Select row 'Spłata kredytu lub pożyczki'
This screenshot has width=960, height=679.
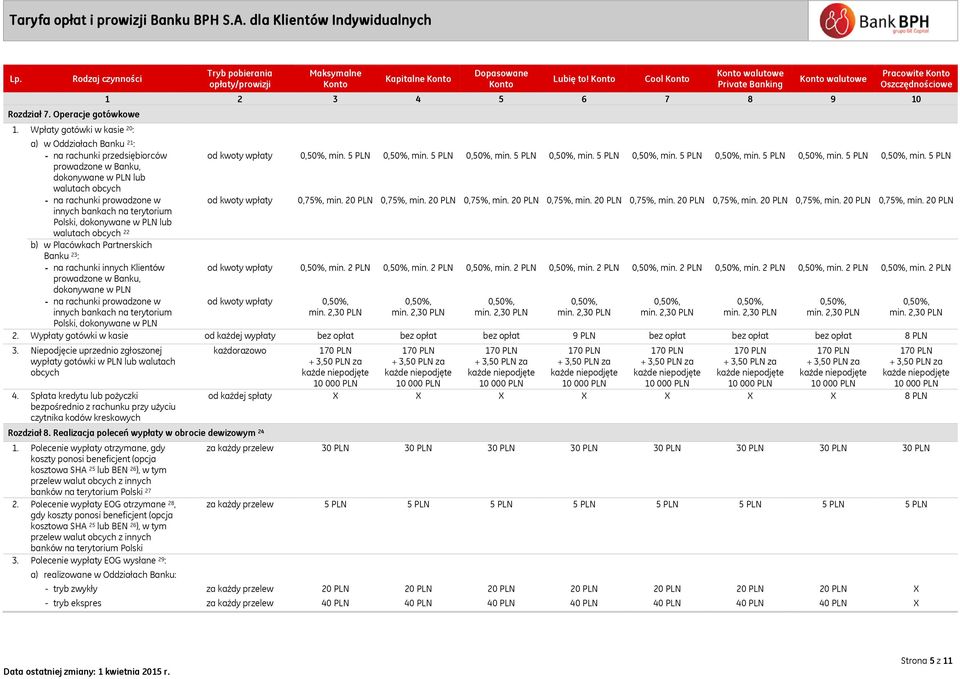tap(103, 407)
